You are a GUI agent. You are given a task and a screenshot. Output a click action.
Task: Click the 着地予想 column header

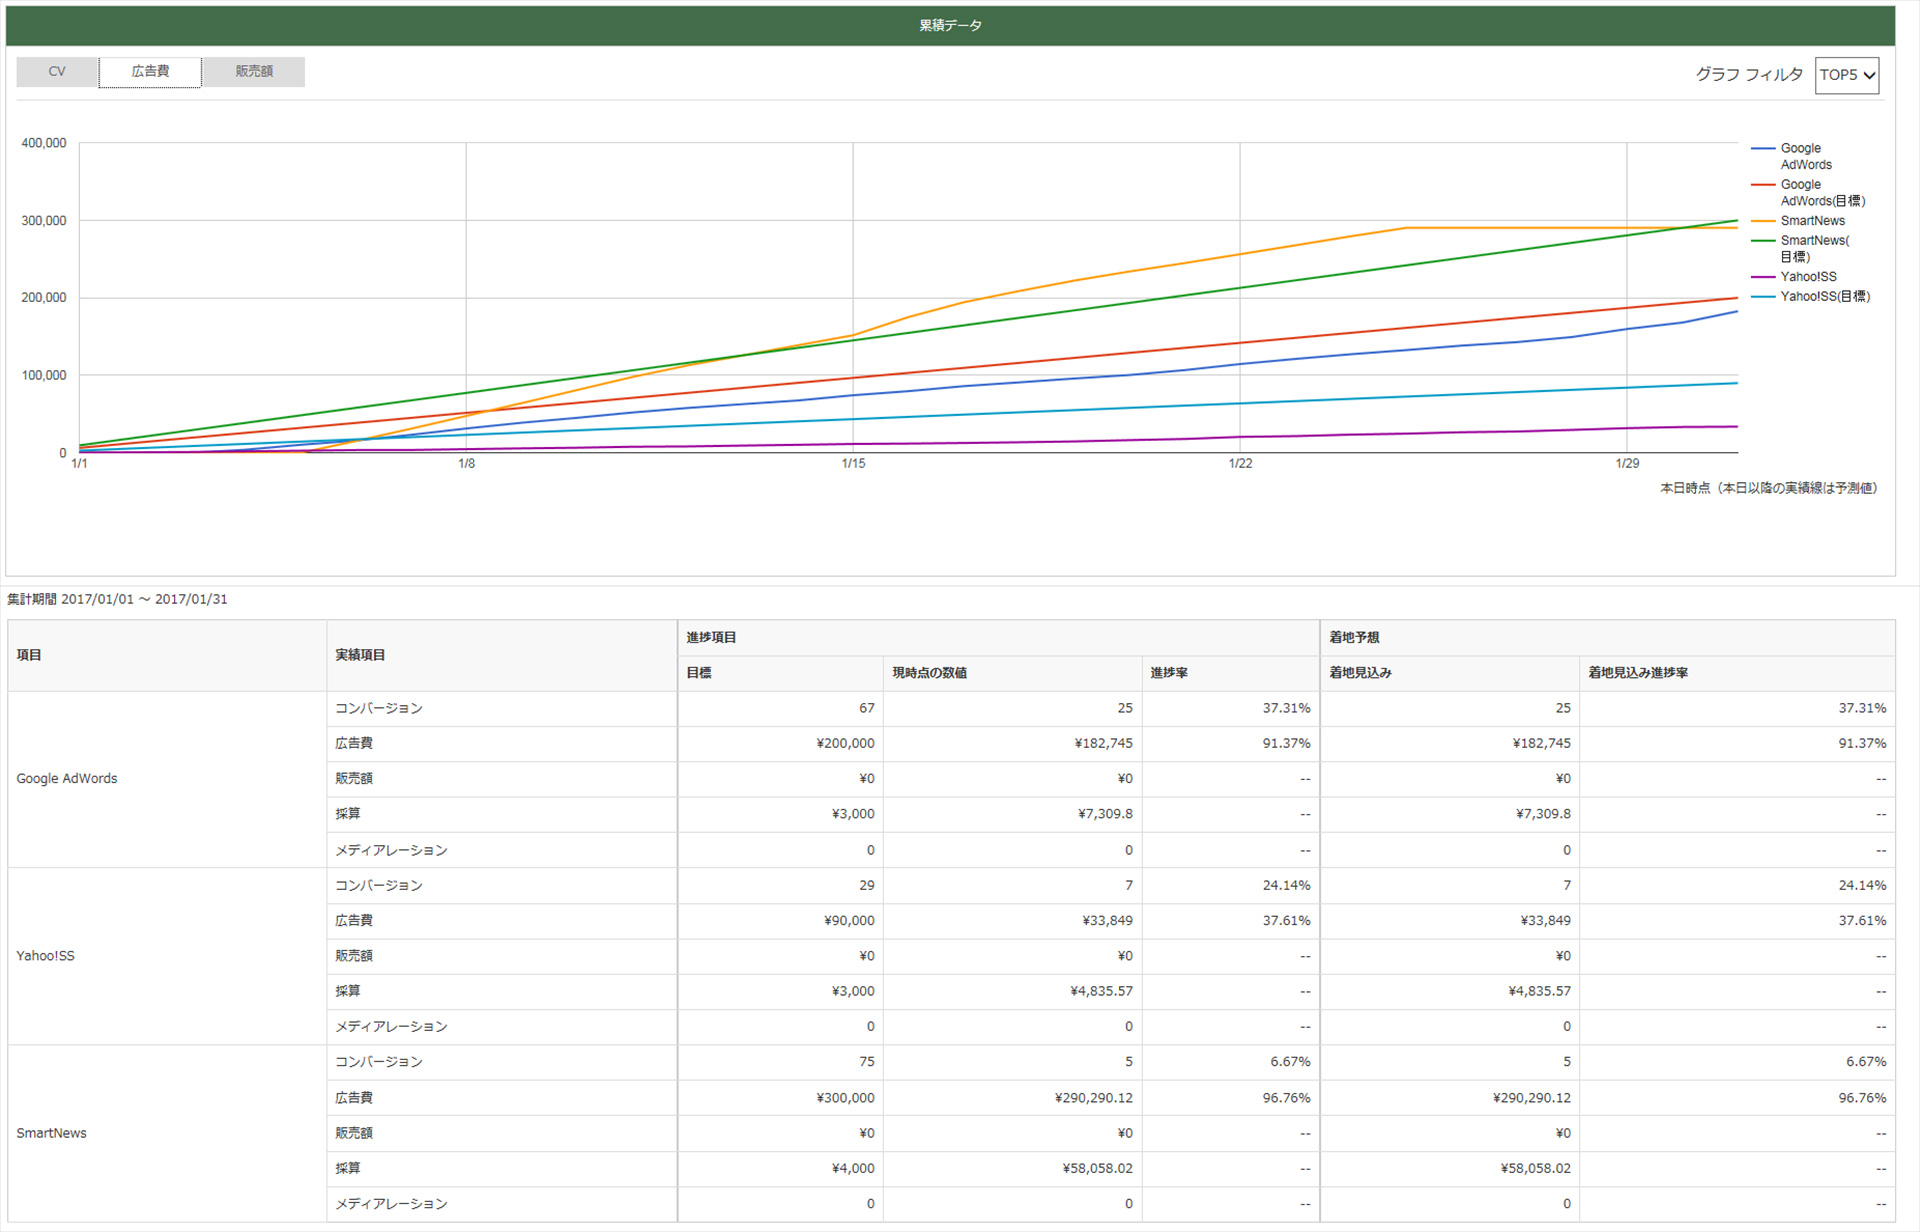coord(1354,637)
